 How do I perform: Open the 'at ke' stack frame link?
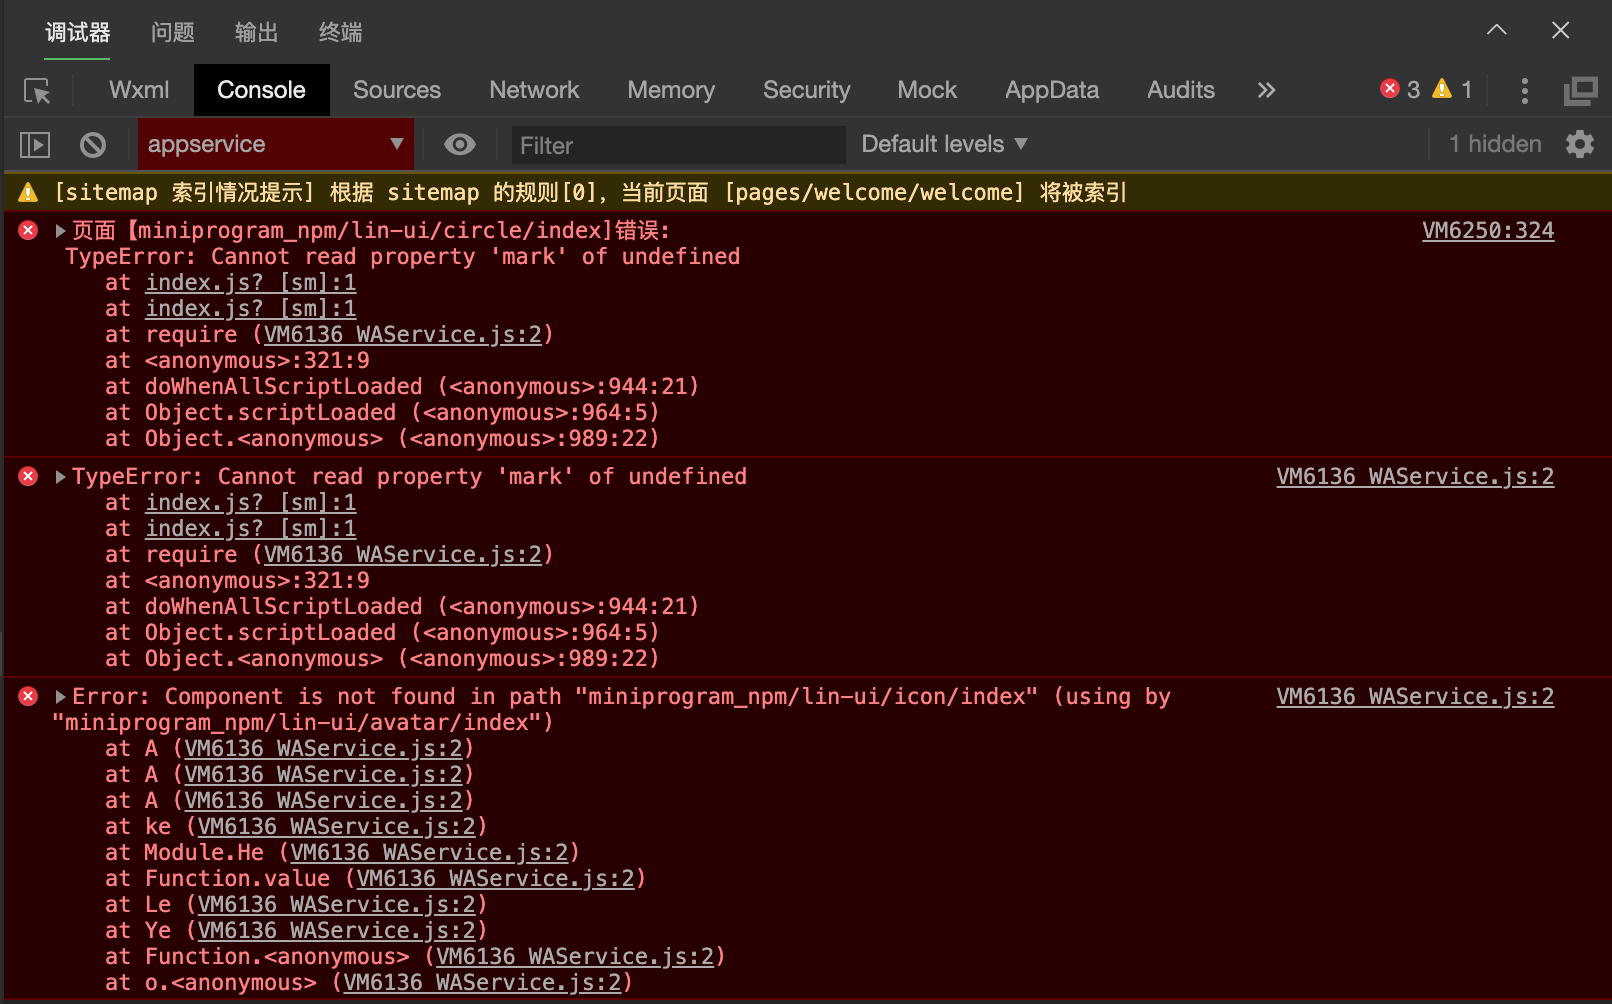pyautogui.click(x=337, y=827)
